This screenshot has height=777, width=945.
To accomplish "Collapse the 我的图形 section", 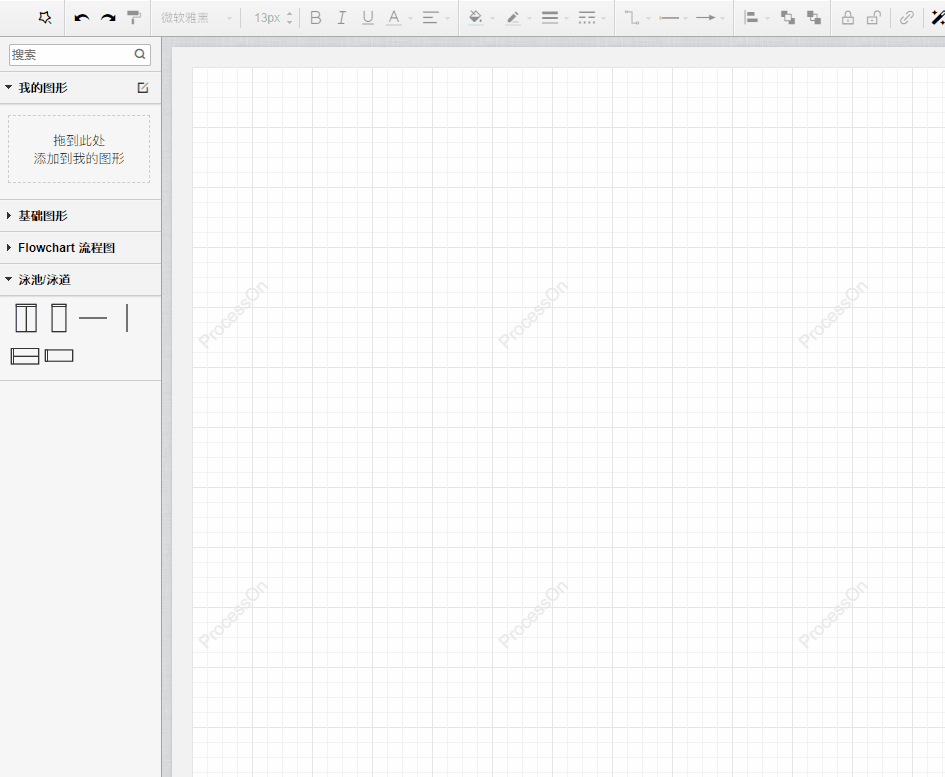I will click(x=8, y=87).
